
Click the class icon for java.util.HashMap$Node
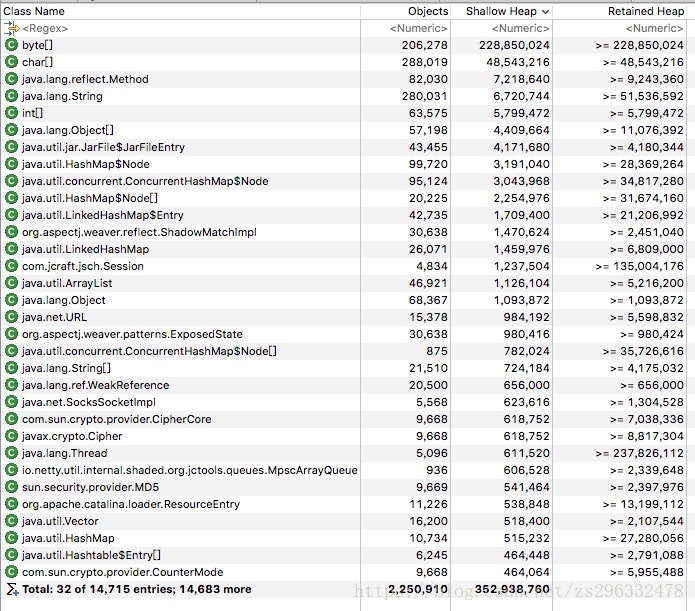(11, 164)
